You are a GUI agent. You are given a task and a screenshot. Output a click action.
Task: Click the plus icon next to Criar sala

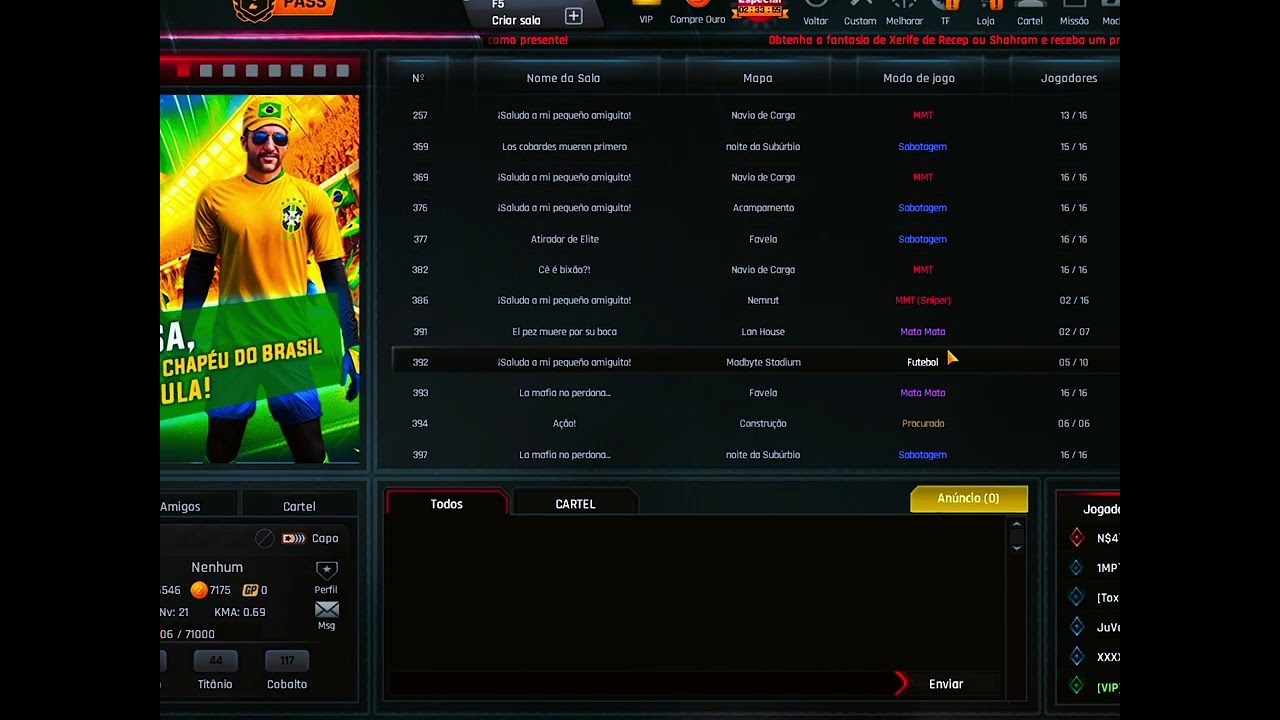point(574,16)
